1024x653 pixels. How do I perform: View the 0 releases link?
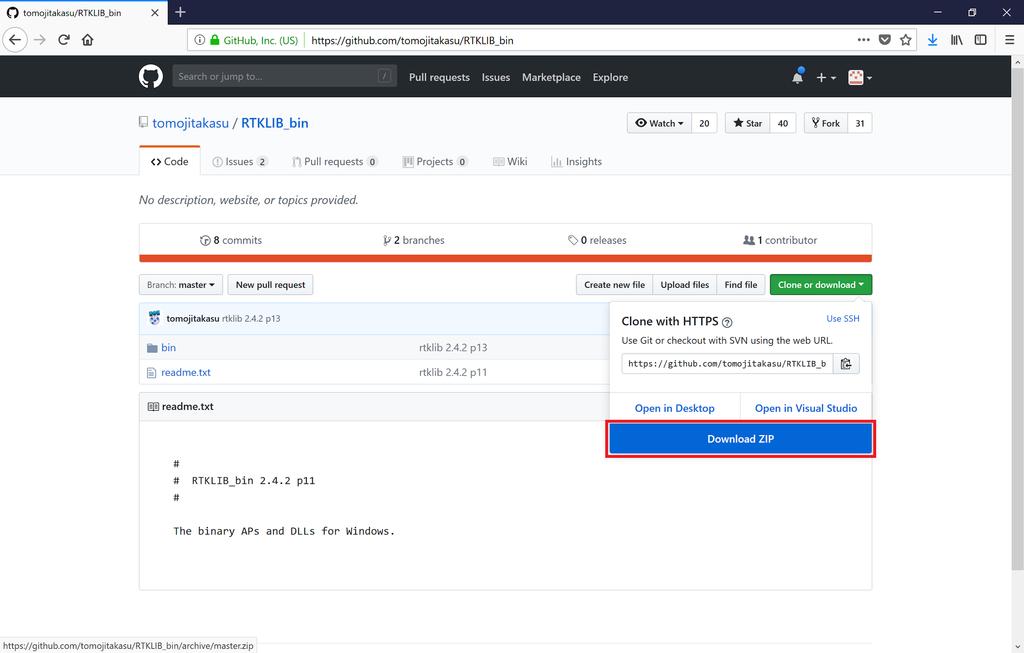[597, 240]
